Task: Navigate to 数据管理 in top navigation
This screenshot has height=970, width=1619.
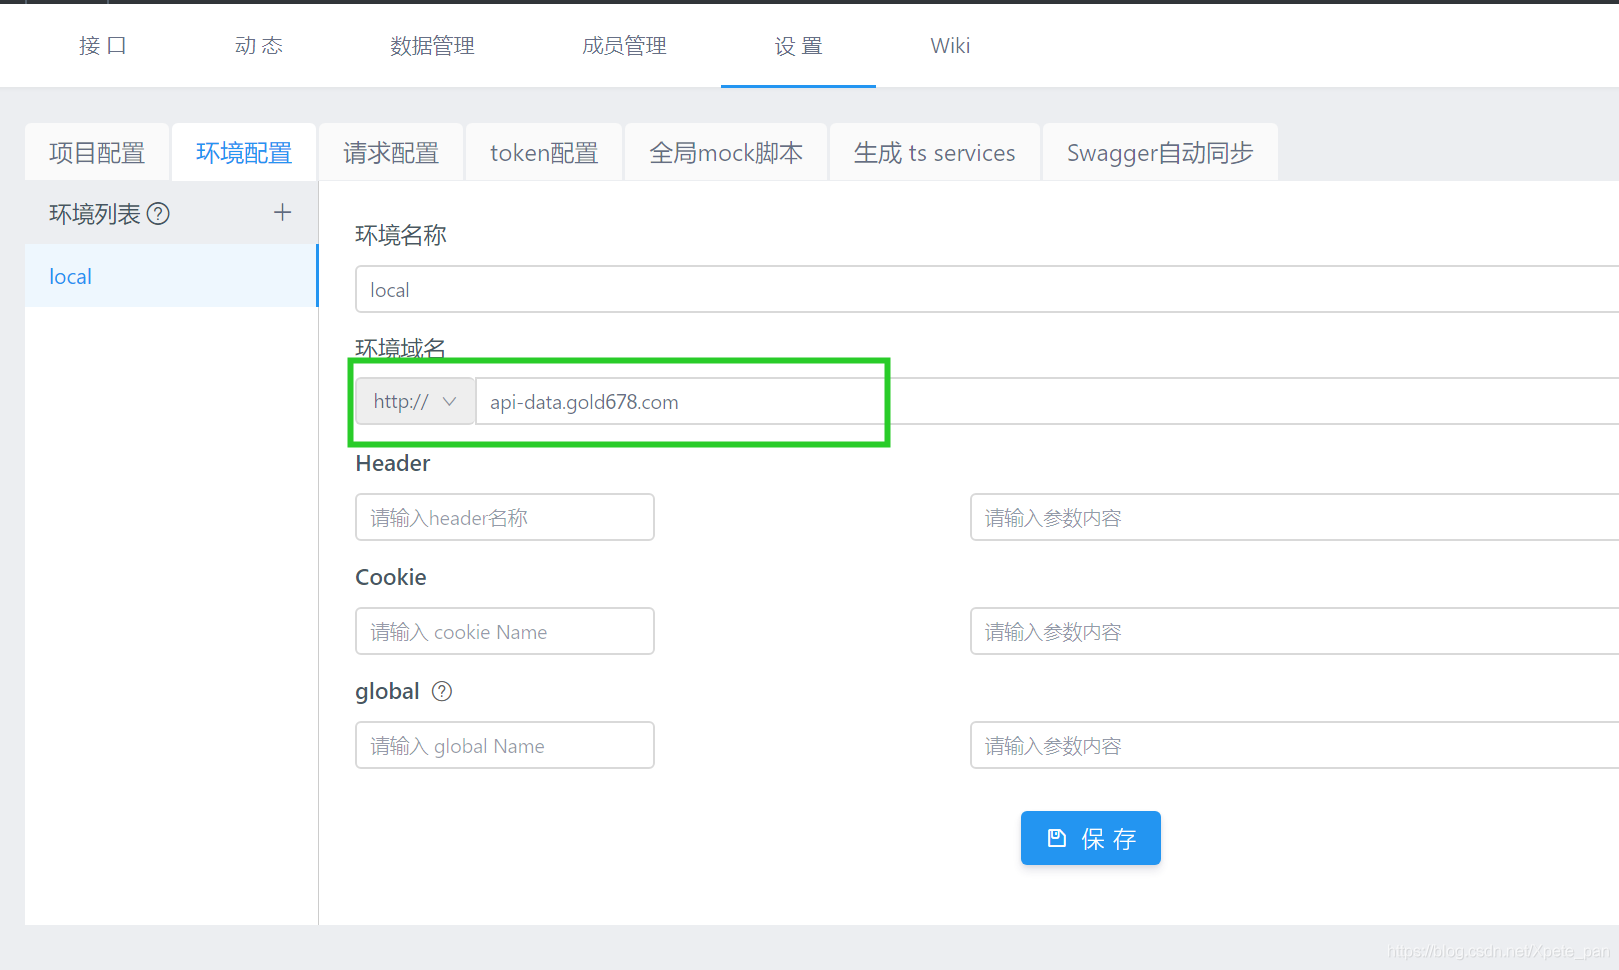Action: [x=431, y=45]
